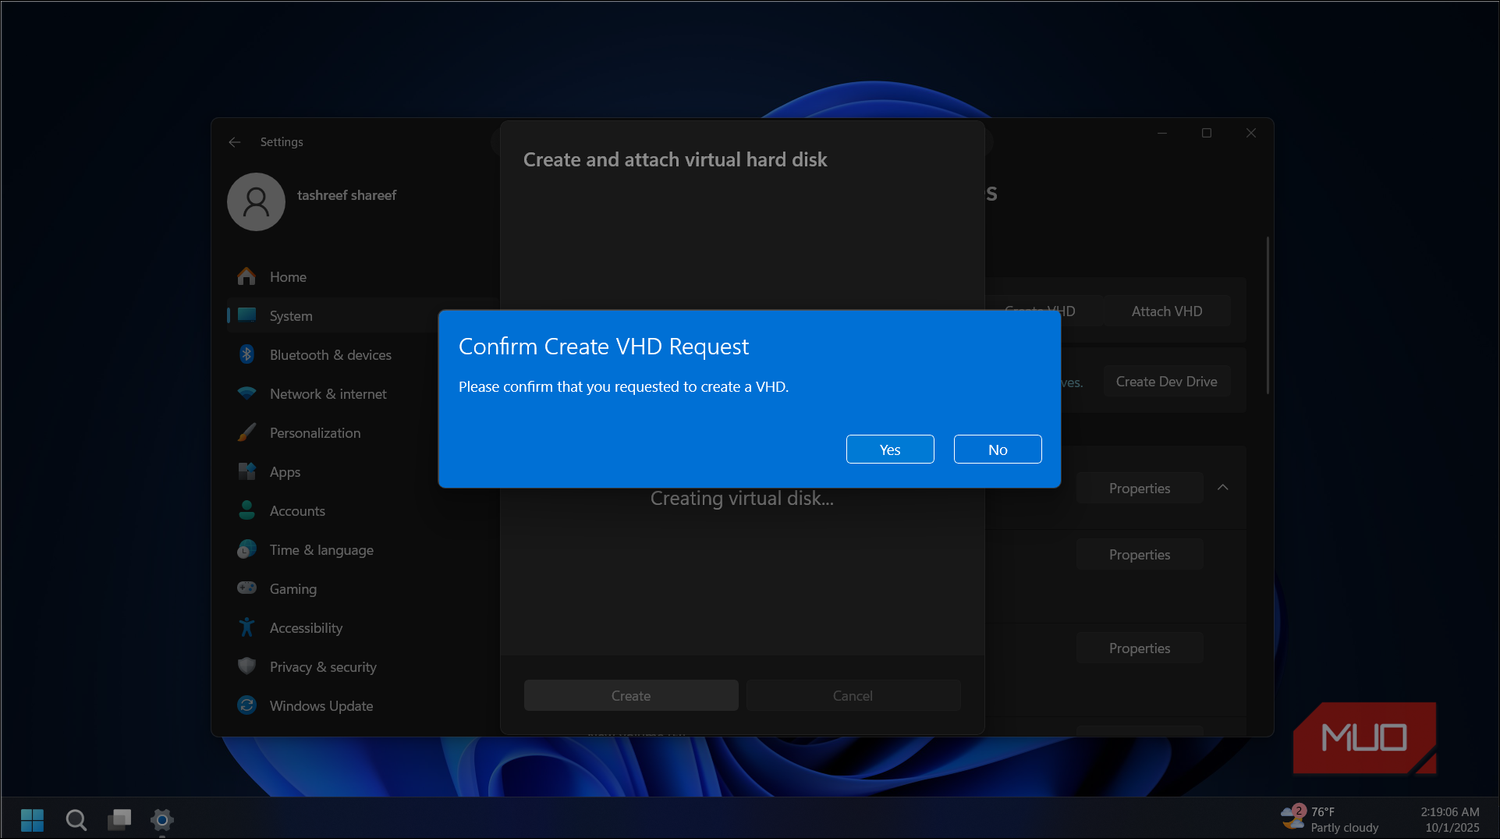This screenshot has width=1500, height=839.
Task: Click the Personalization paintbrush icon
Action: [x=247, y=432]
